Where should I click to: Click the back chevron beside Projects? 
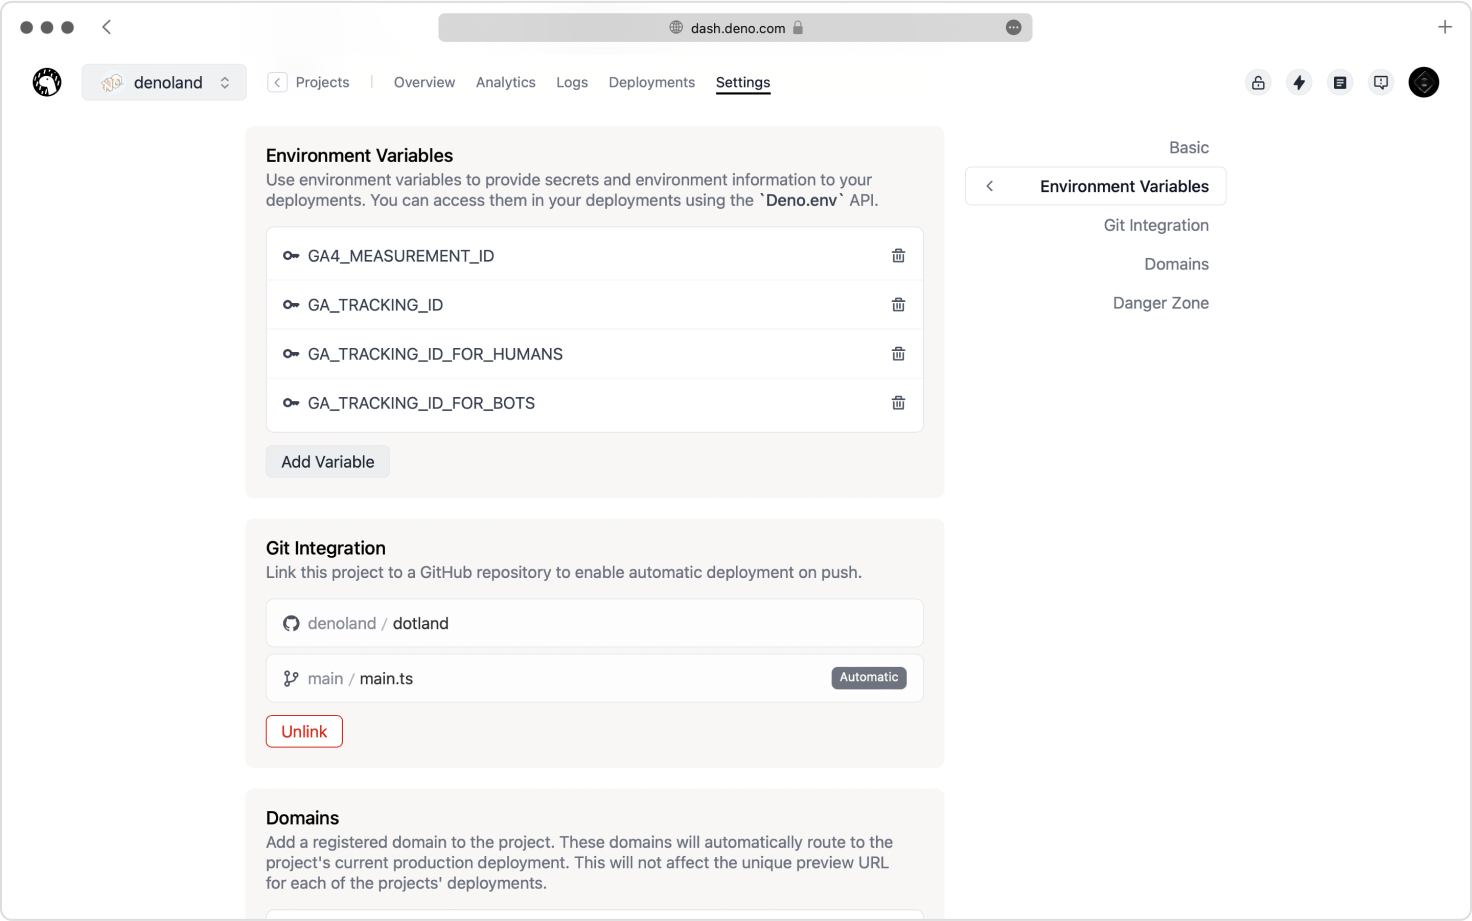(x=277, y=82)
